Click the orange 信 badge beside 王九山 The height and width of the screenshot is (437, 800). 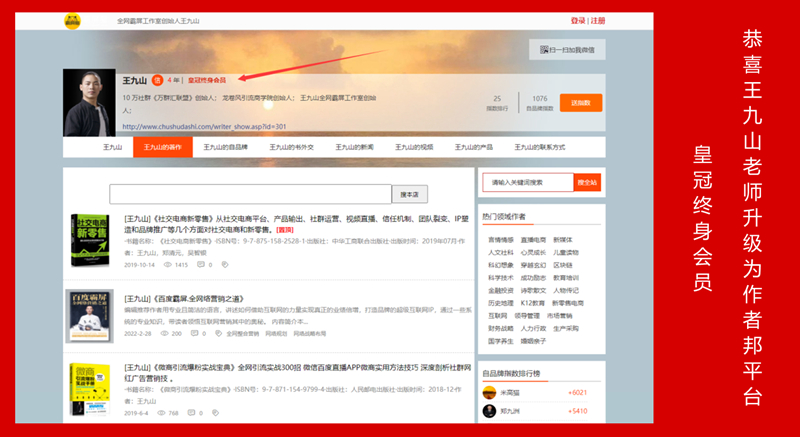[x=157, y=80]
